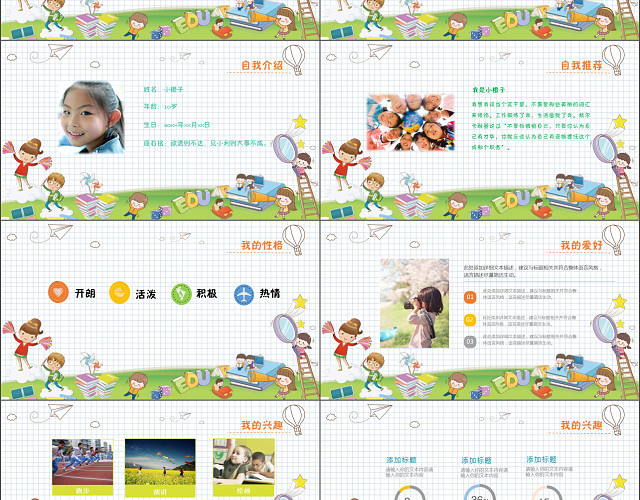Screen dimensions: 640x500
Task: Click the 演讲 caption under the field photo
Action: [160, 492]
